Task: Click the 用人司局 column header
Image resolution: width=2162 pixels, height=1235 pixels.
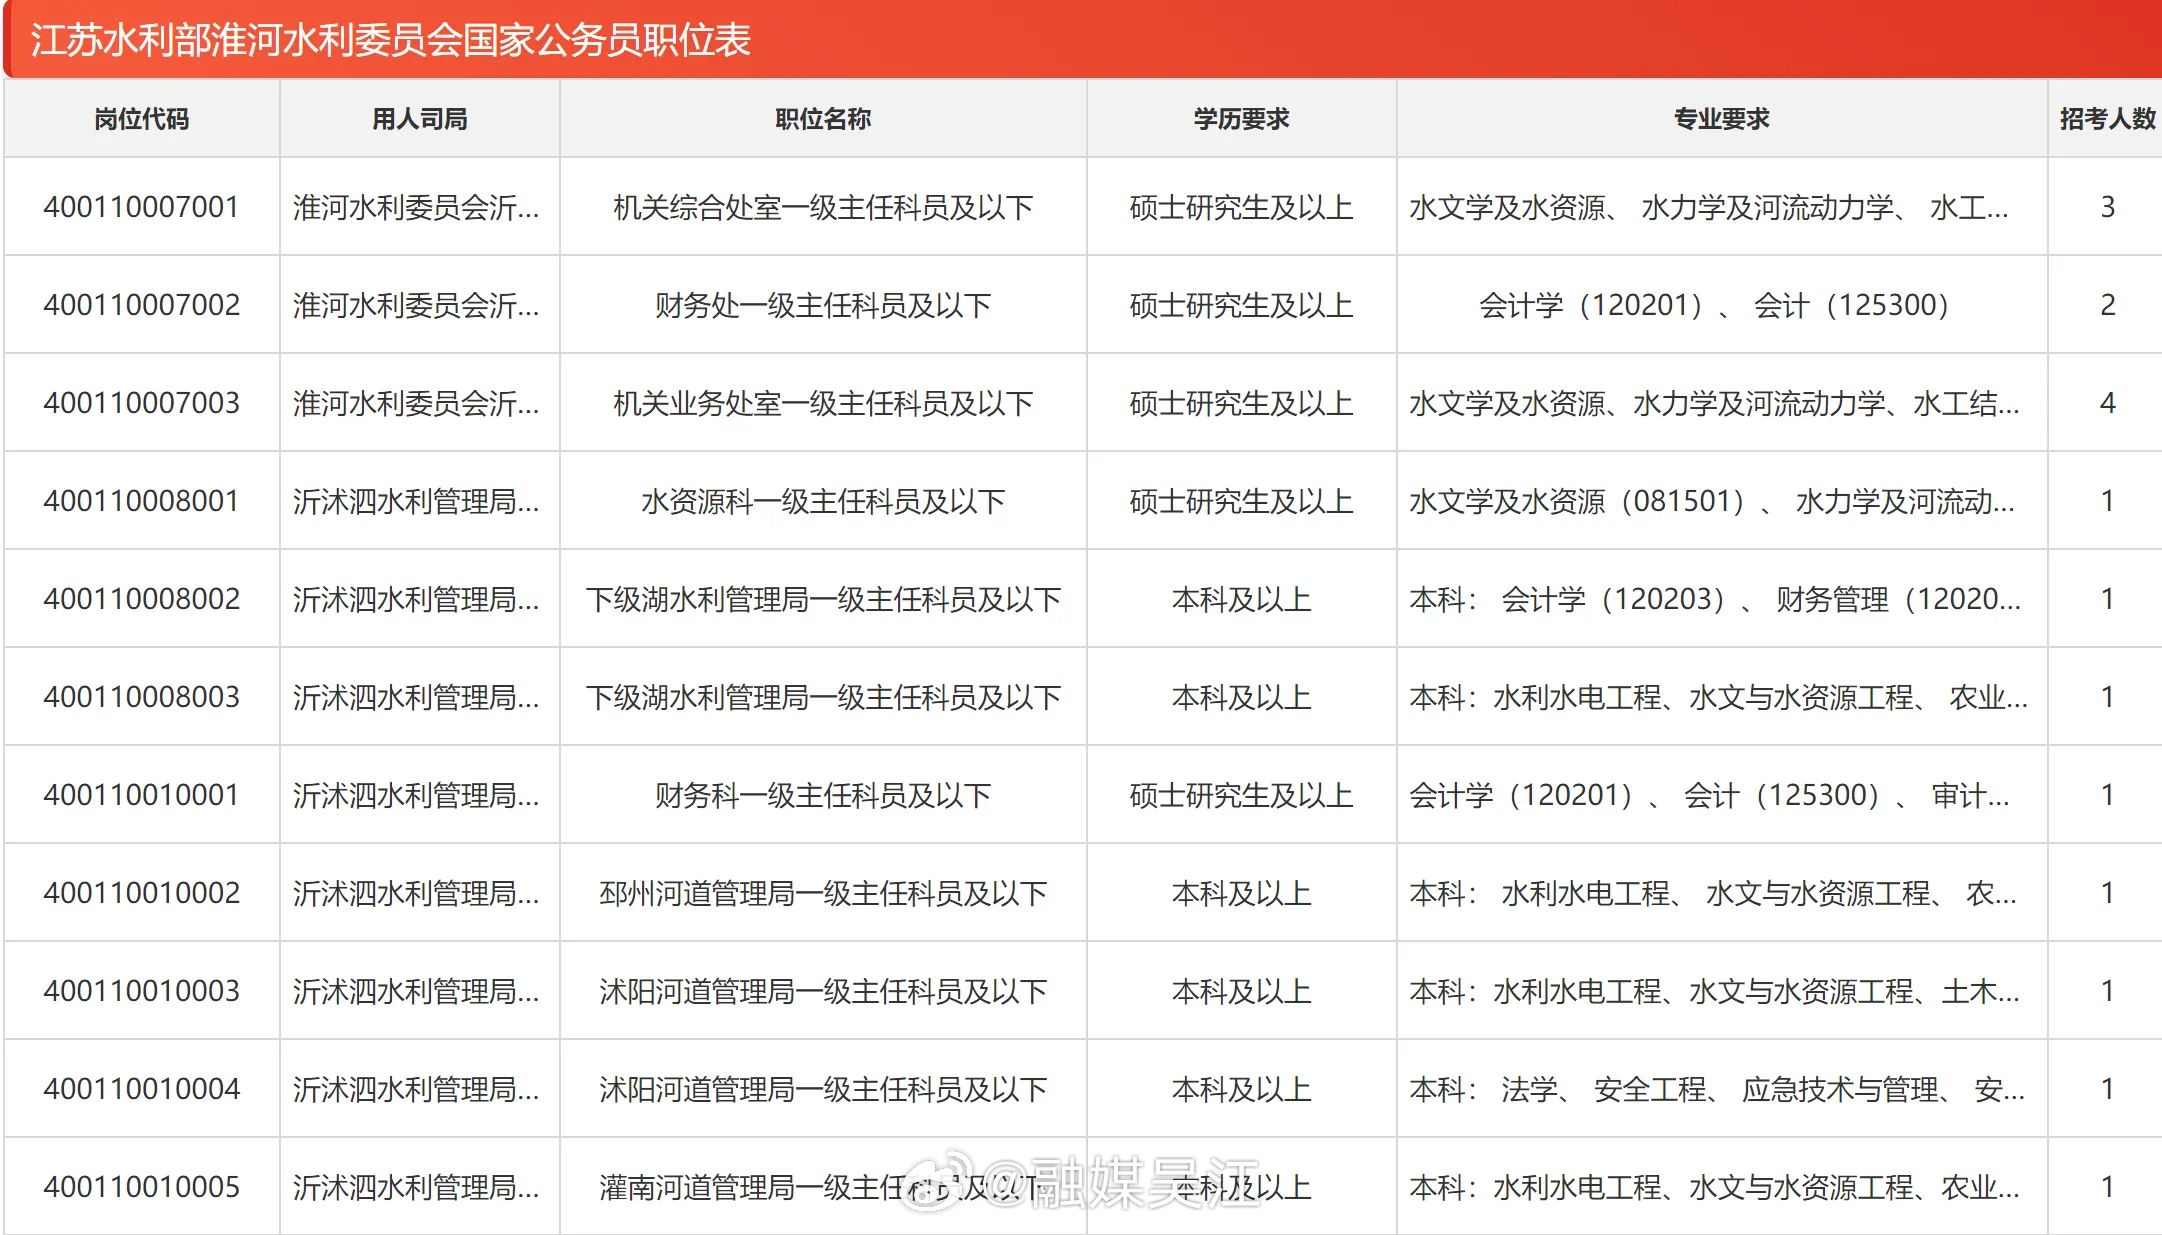Action: pyautogui.click(x=420, y=119)
